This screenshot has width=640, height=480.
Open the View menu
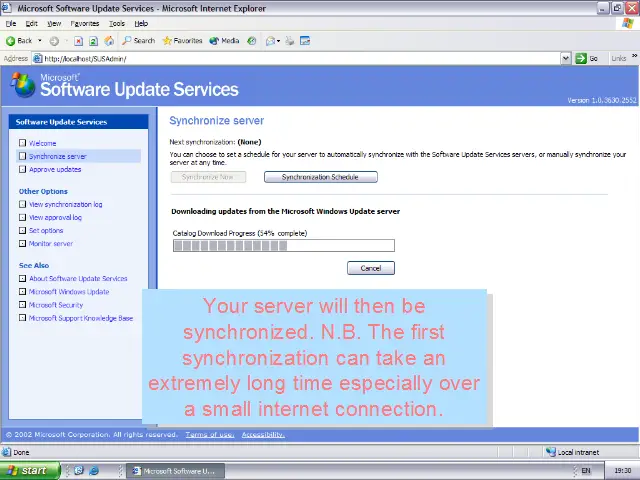click(54, 24)
